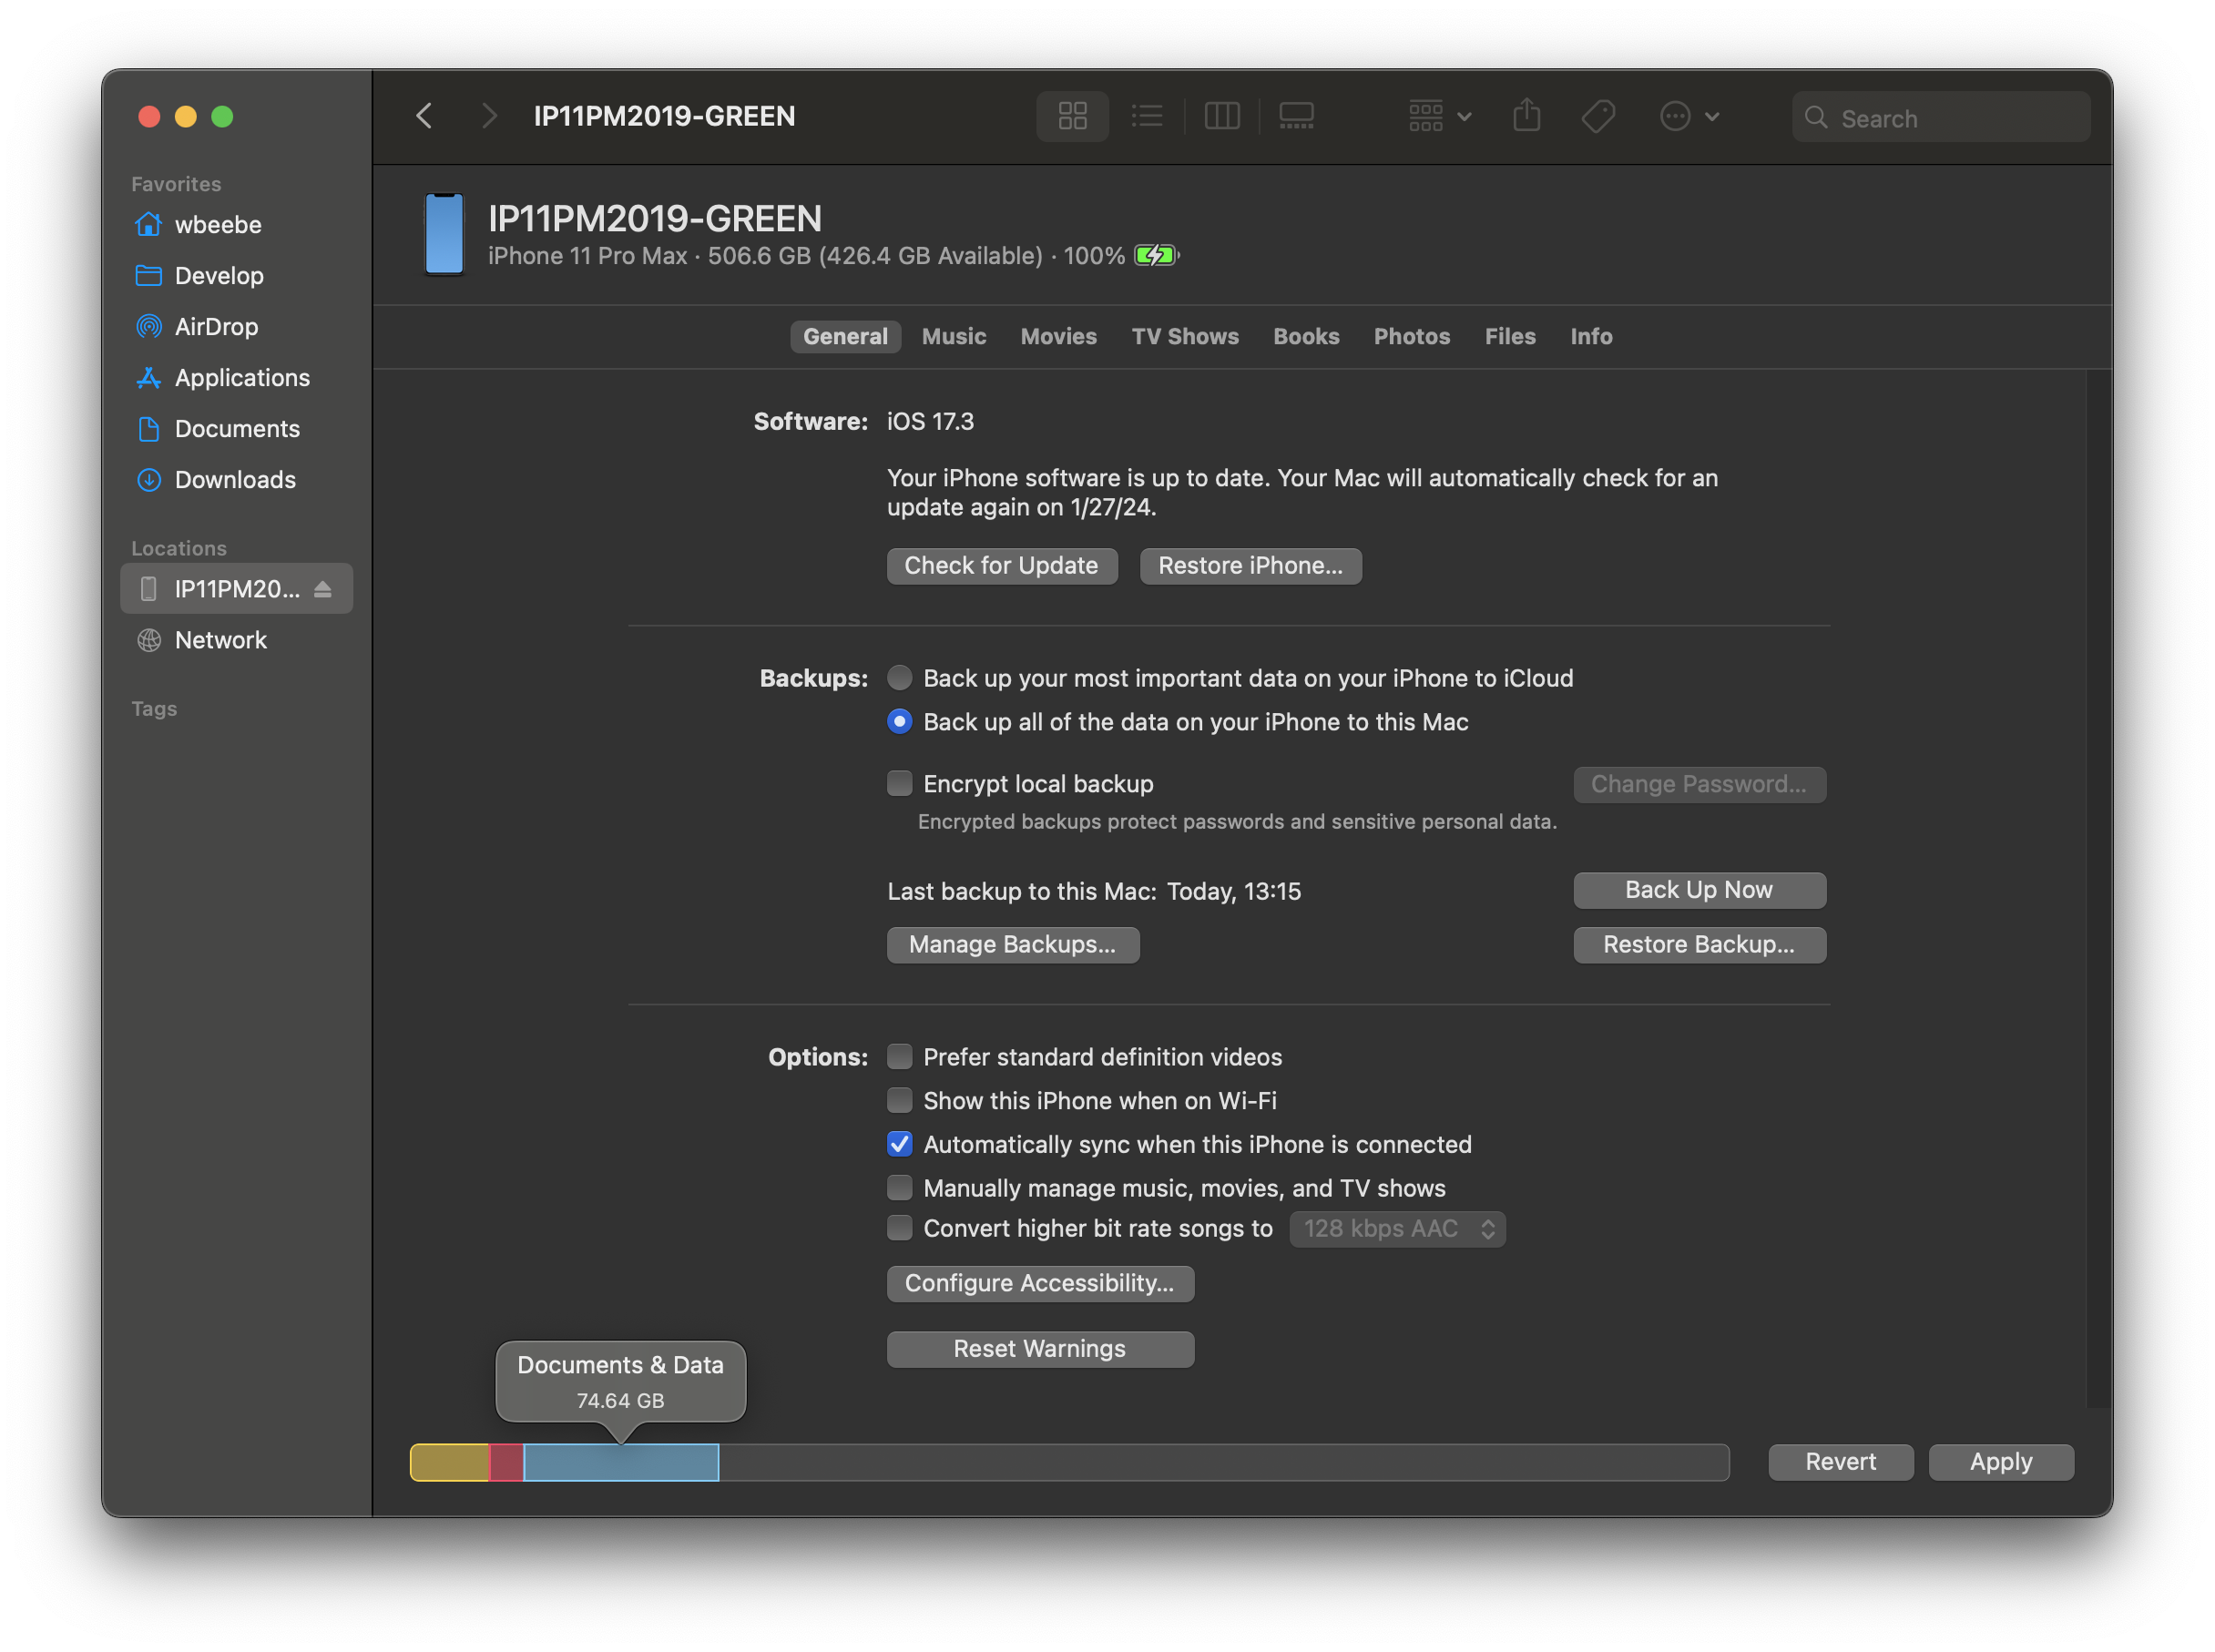Enable Encrypt local backup checkbox
The image size is (2215, 1652).
click(899, 783)
